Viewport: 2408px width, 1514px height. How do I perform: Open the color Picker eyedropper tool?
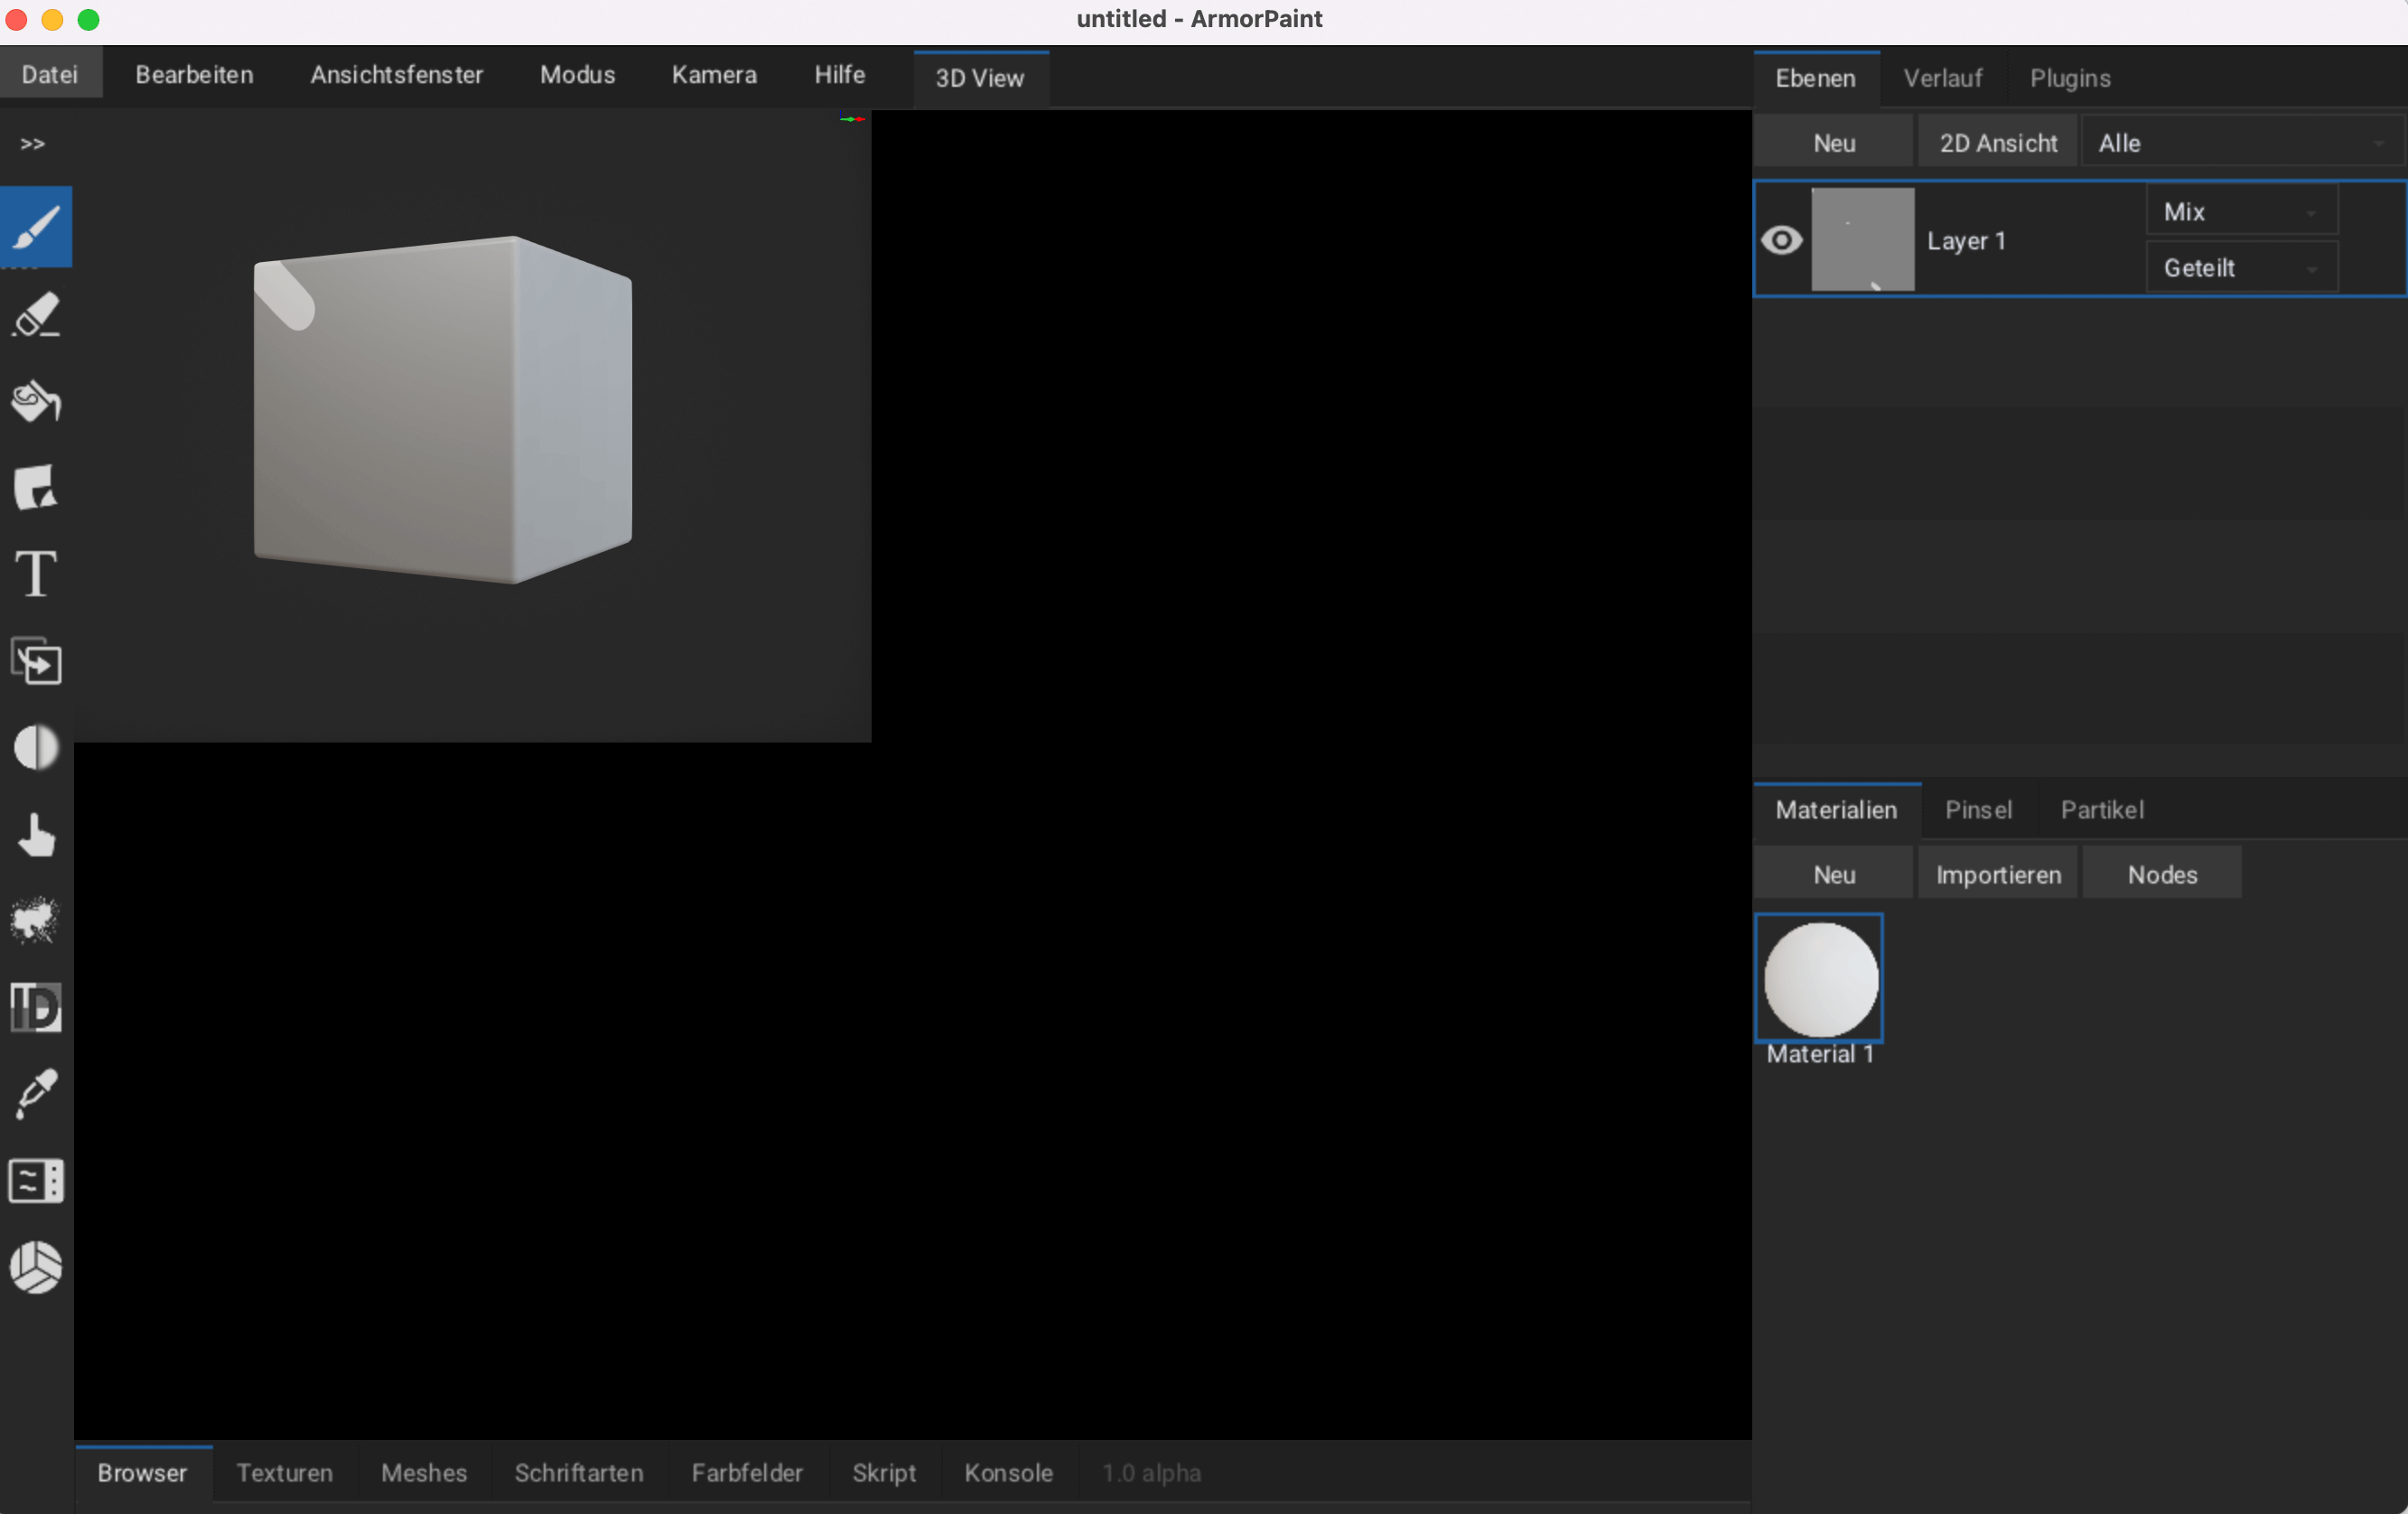36,1095
